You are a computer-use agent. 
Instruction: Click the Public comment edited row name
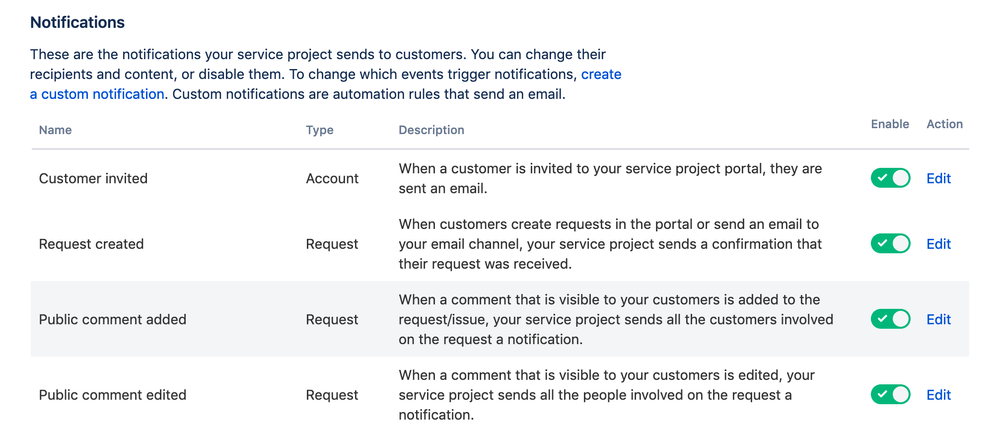112,394
